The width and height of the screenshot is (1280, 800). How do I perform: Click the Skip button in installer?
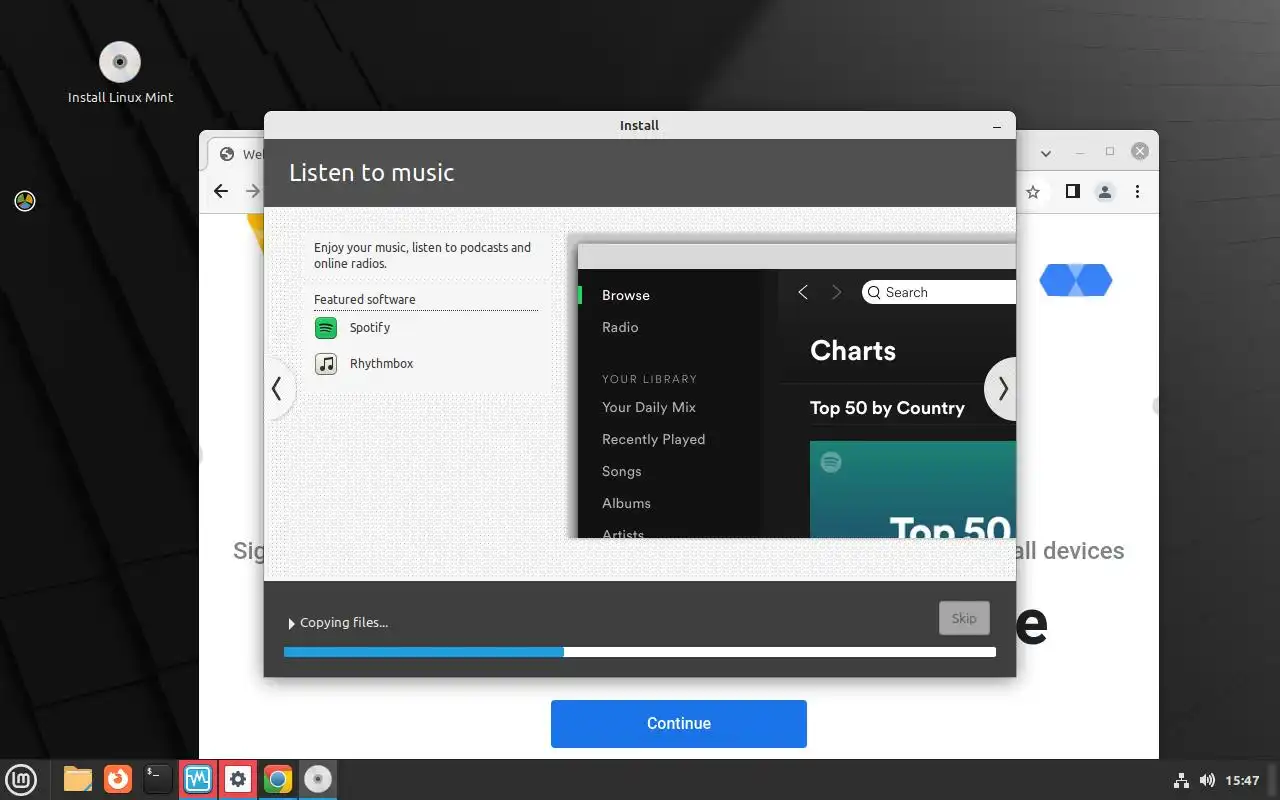click(x=964, y=618)
